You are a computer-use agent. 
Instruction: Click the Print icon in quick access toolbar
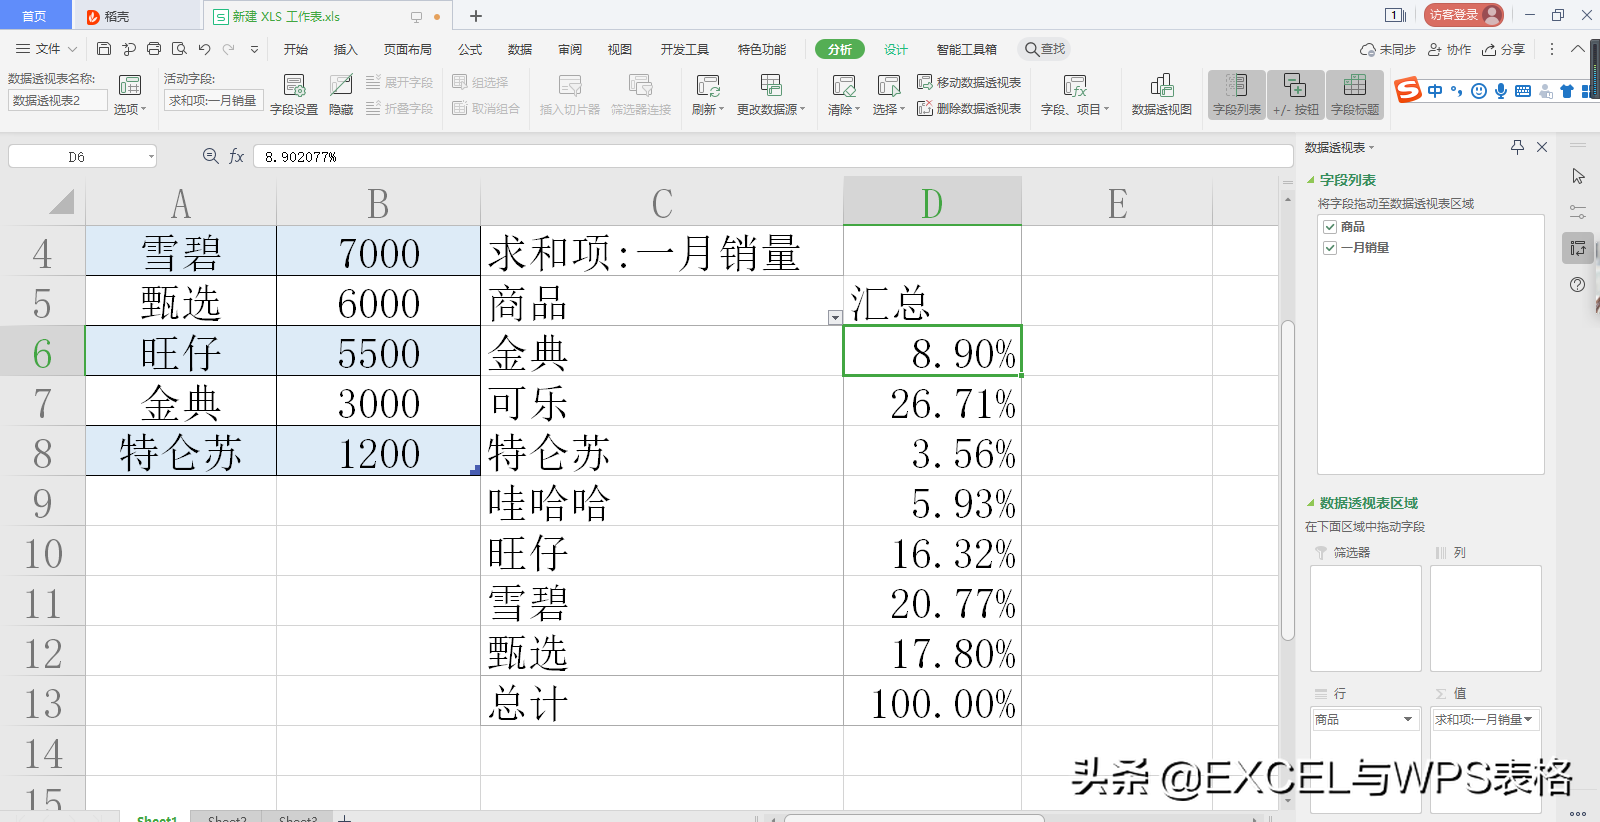154,49
